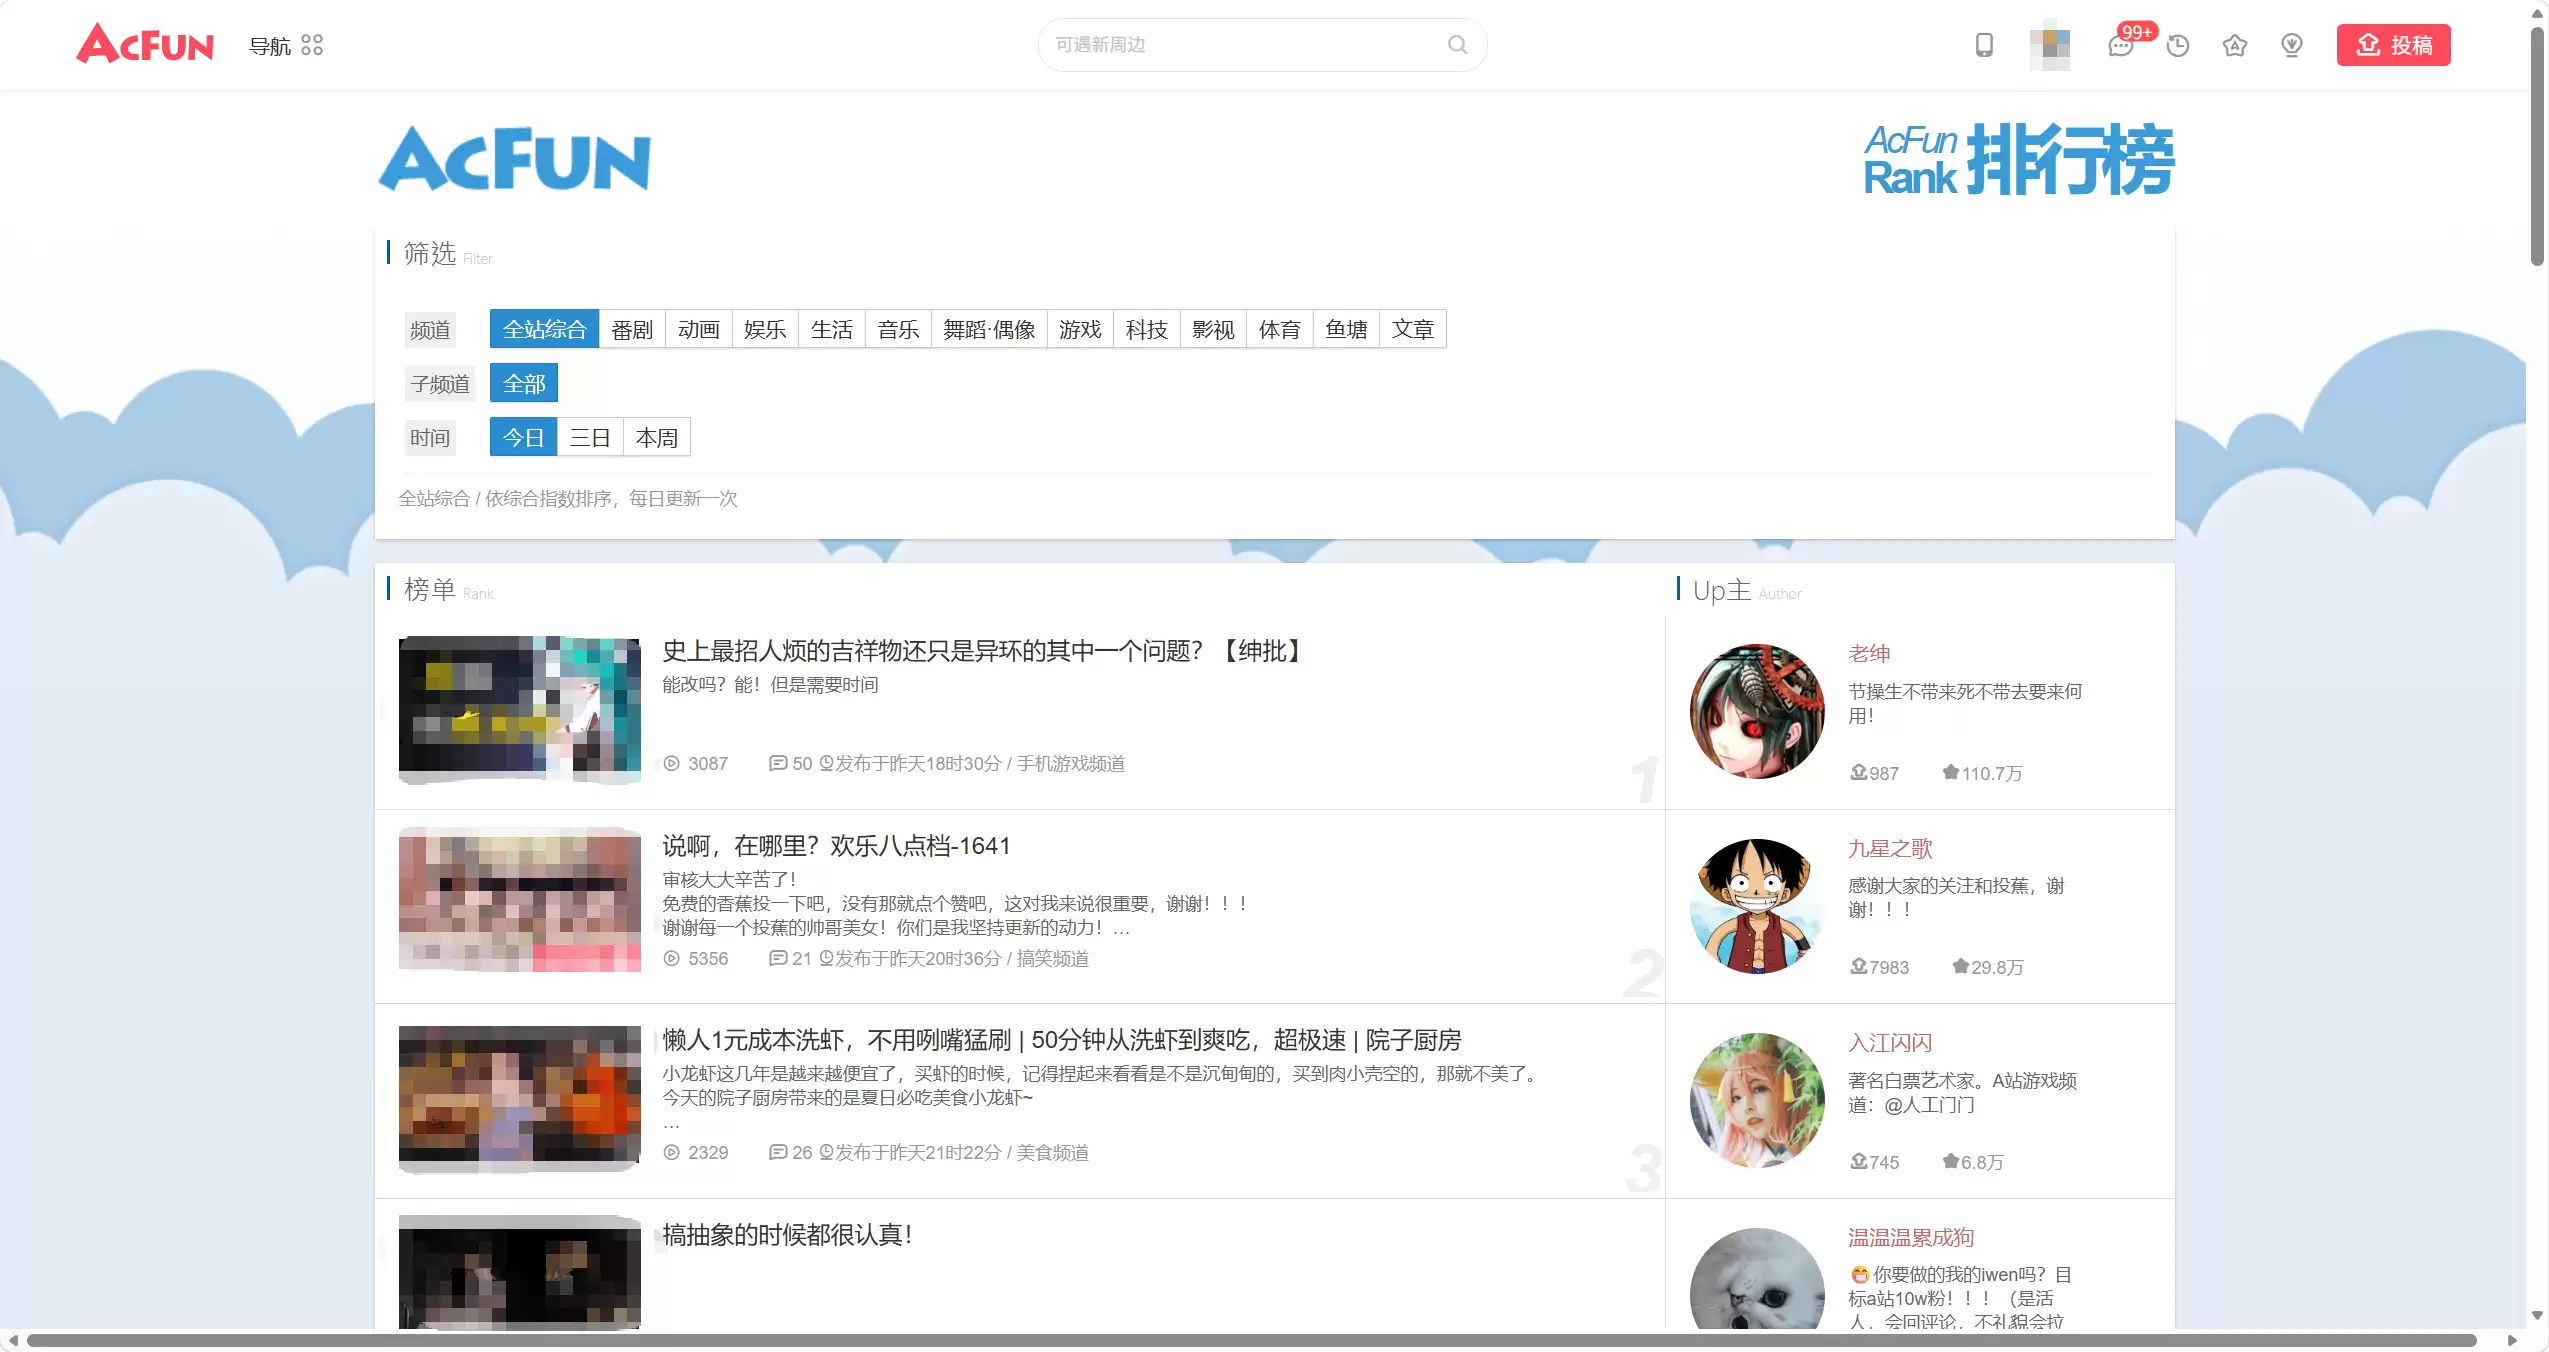
Task: Open 老绅 uploader avatar
Action: [x=1757, y=711]
